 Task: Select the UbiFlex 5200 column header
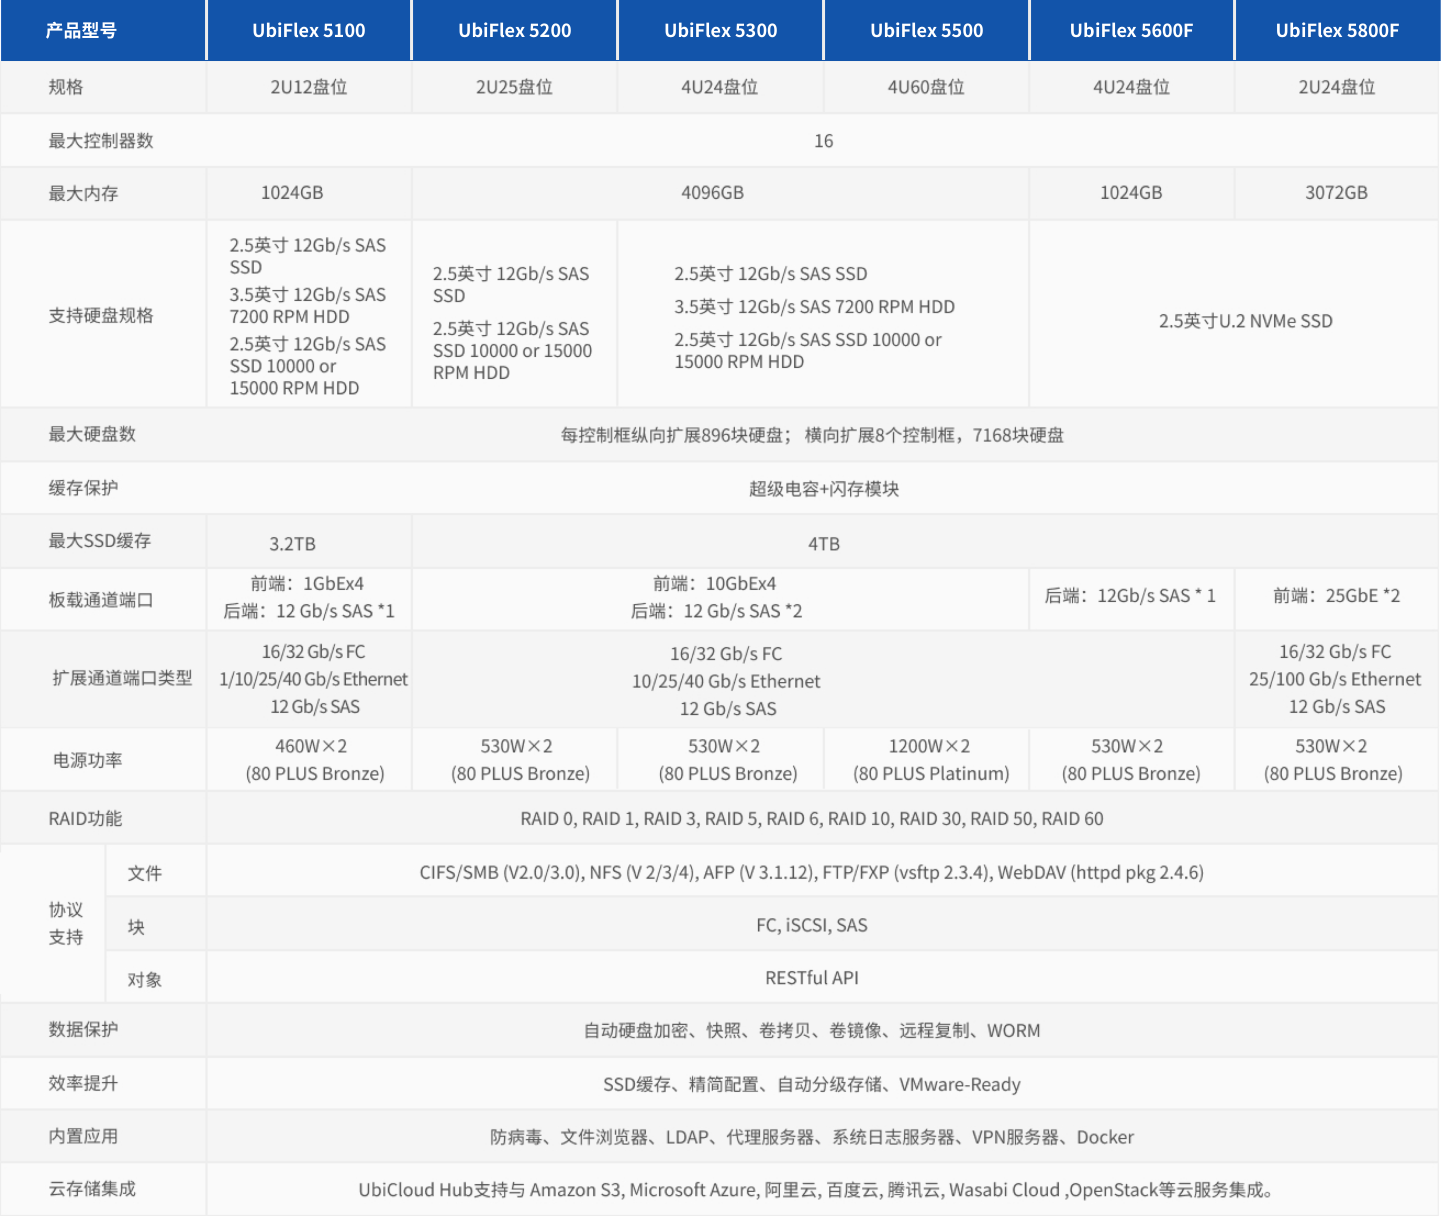514,30
